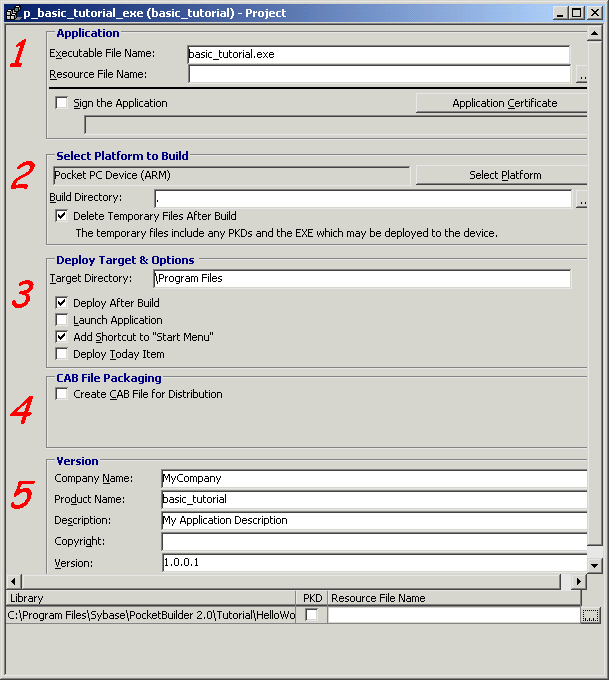Click the library's Resource File Name cell
Screen dimensions: 609x680
click(454, 615)
